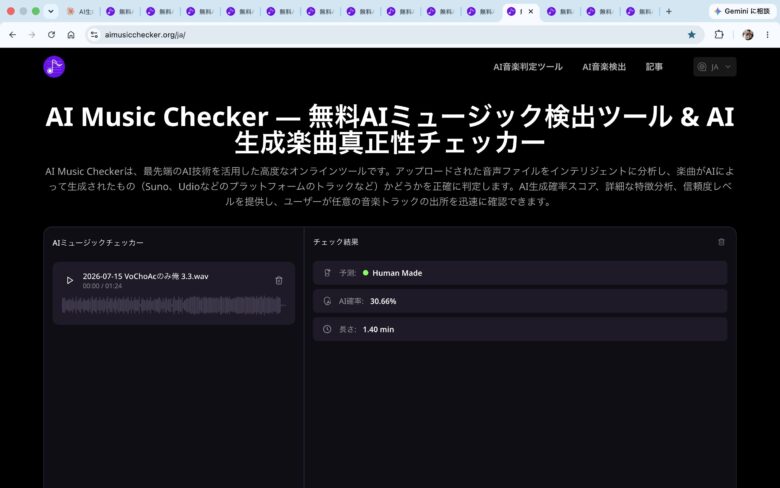Click the AI Music Checker purple logo
780x488 pixels.
[54, 67]
